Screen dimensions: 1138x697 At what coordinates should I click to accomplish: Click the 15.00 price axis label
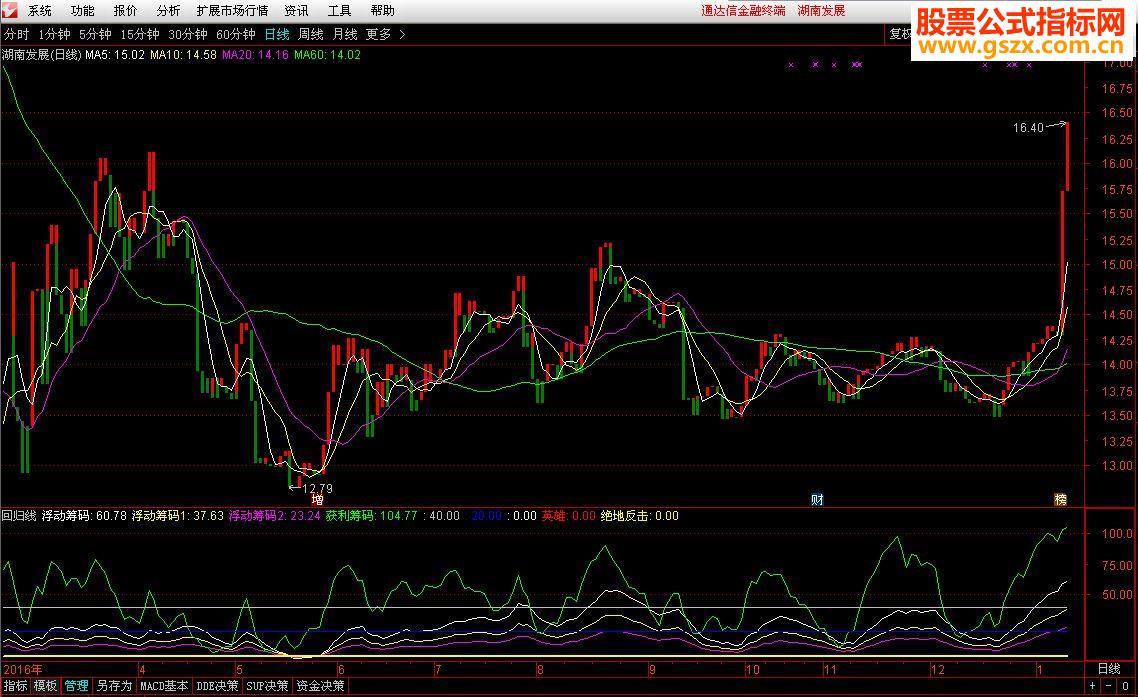pos(1117,265)
